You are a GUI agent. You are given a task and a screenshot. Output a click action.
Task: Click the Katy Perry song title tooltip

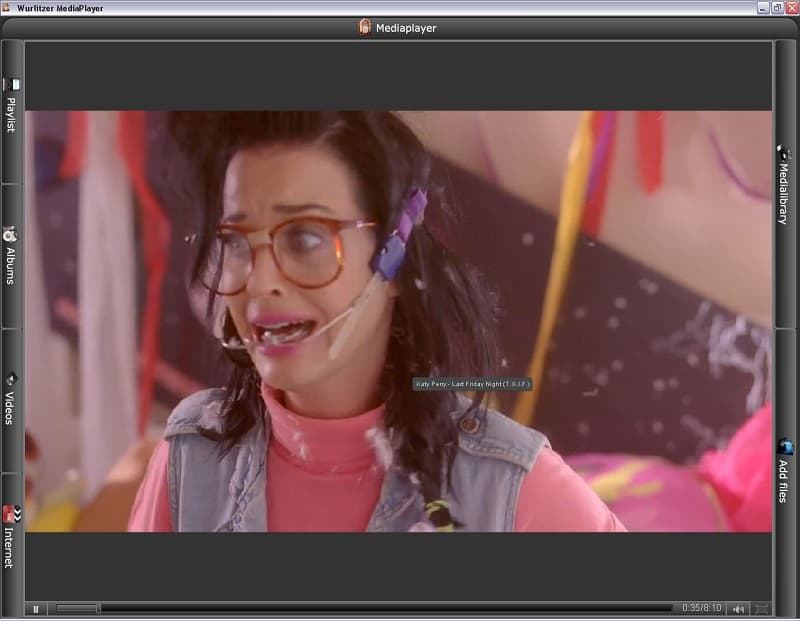click(472, 384)
